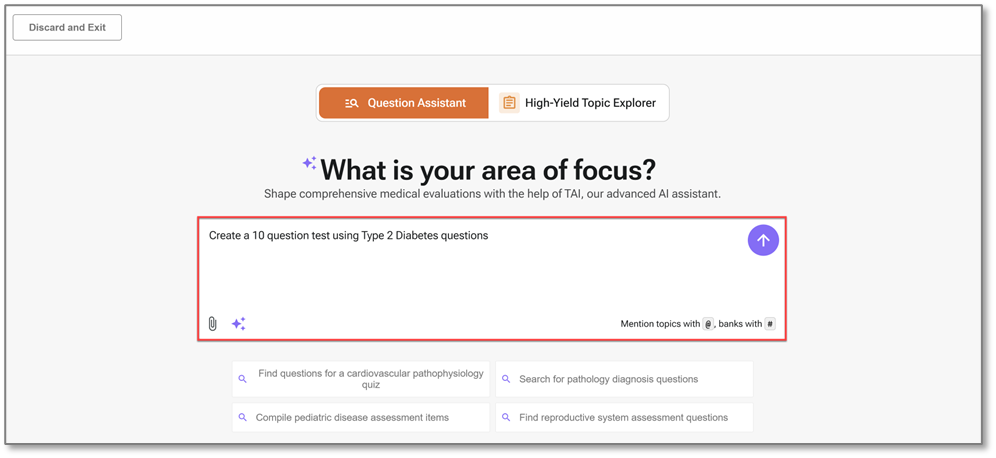Click the @ topic mention key hint
Screen dimensions: 996x458
coord(708,324)
